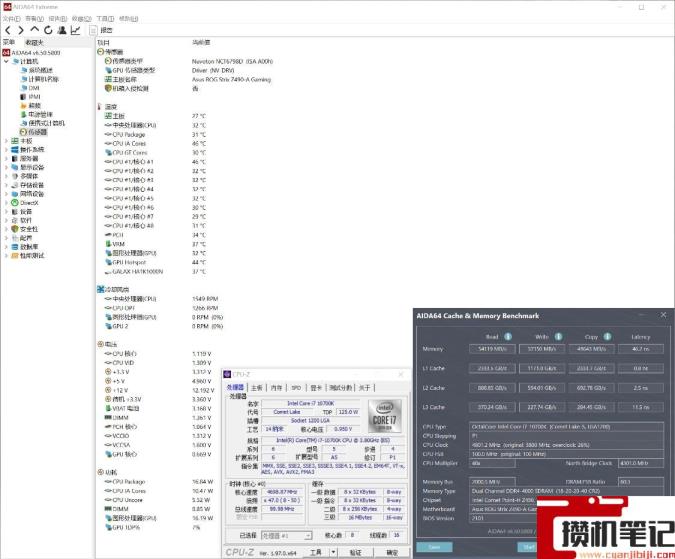Image resolution: width=675 pixels, height=559 pixels.
Task: Open the Report (报告) toolbar button
Action: pos(101,30)
